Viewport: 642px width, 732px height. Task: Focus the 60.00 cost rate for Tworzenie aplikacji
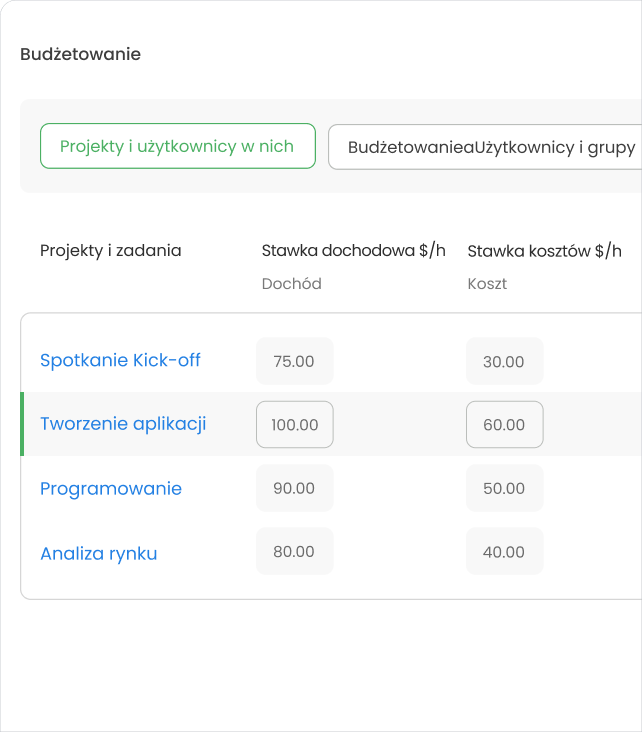(504, 425)
